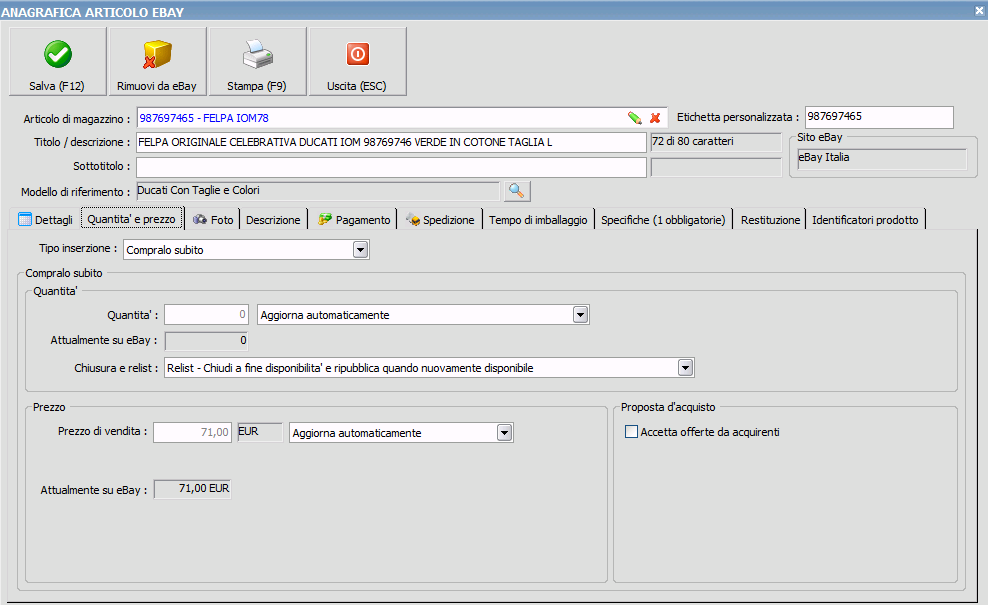Screen dimensions: 988x605
Task: Click into the Titolo / descrizione field
Action: point(391,142)
